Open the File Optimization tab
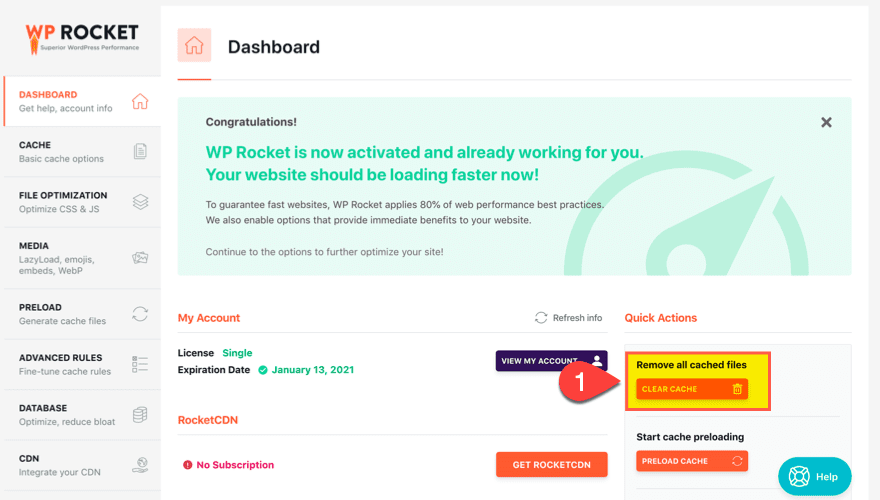 tap(63, 202)
